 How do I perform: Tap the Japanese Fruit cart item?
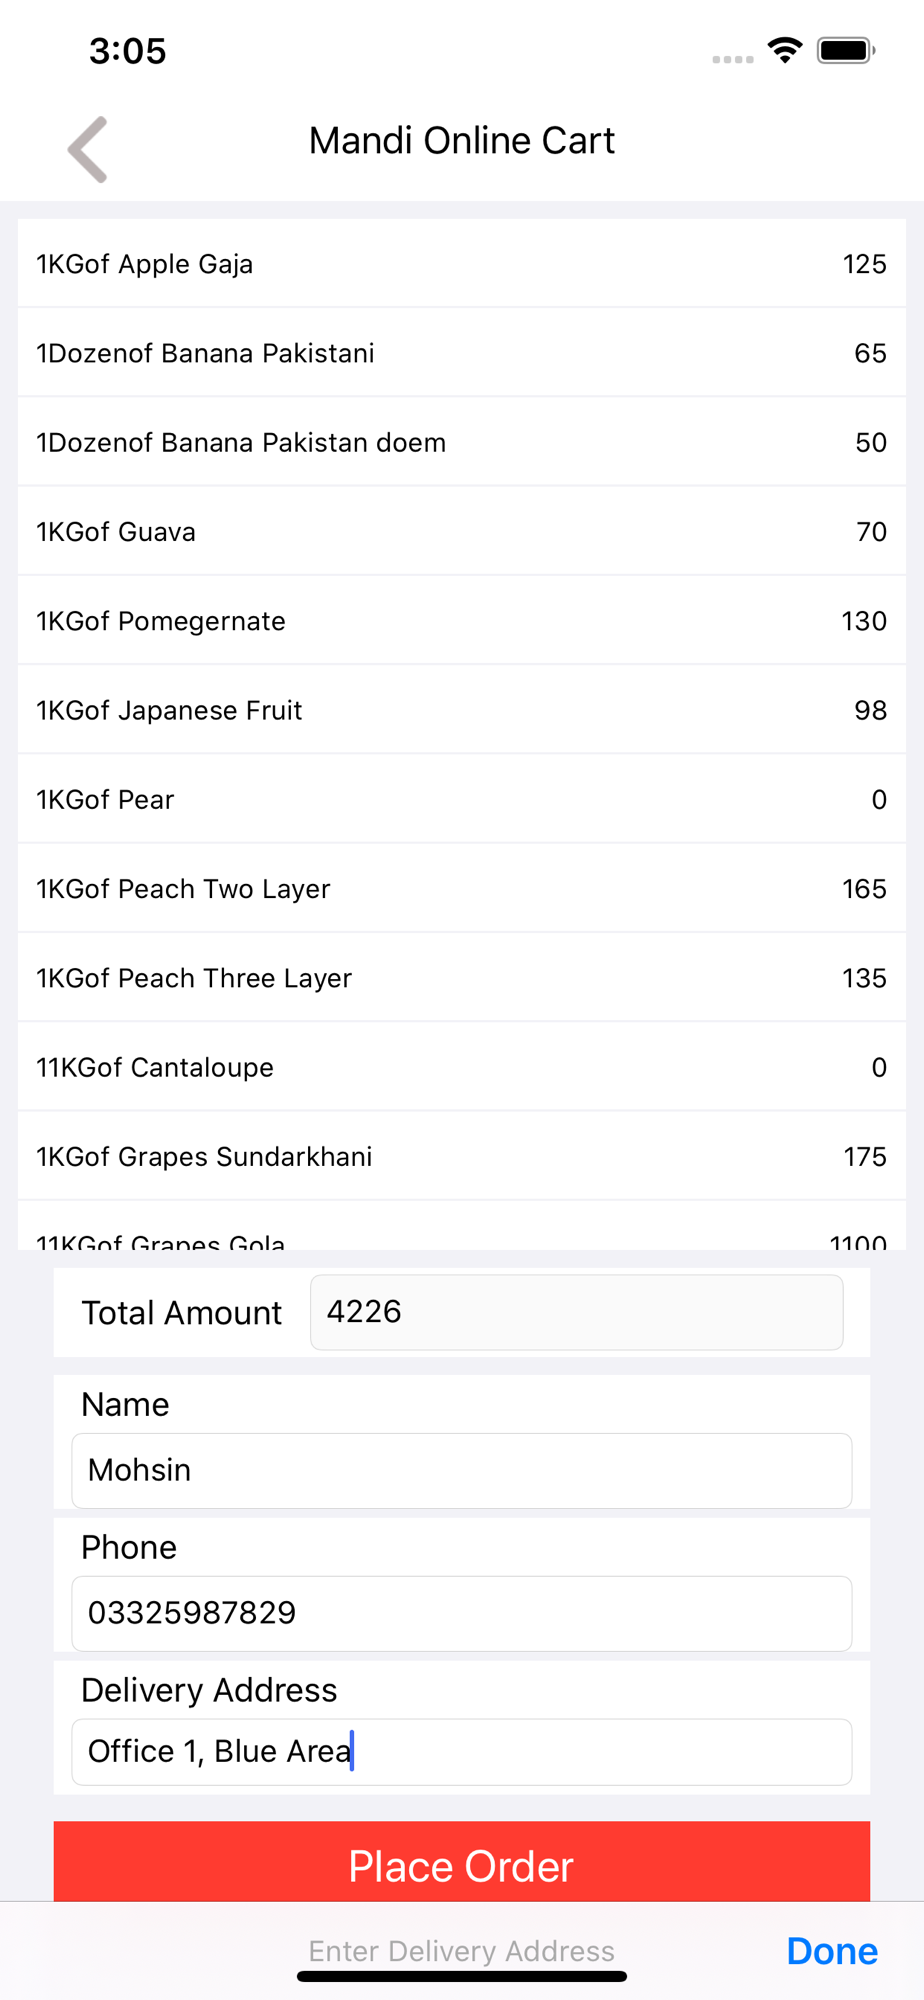462,710
